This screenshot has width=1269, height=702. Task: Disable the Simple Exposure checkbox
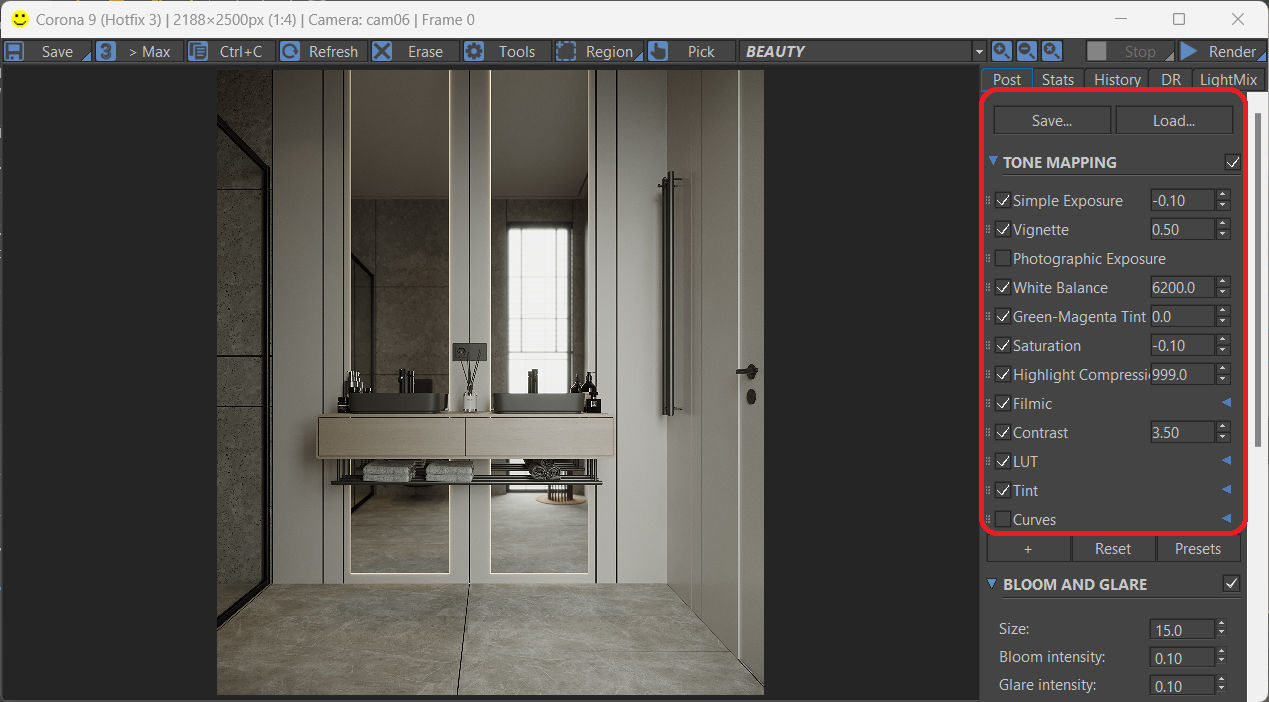1003,200
